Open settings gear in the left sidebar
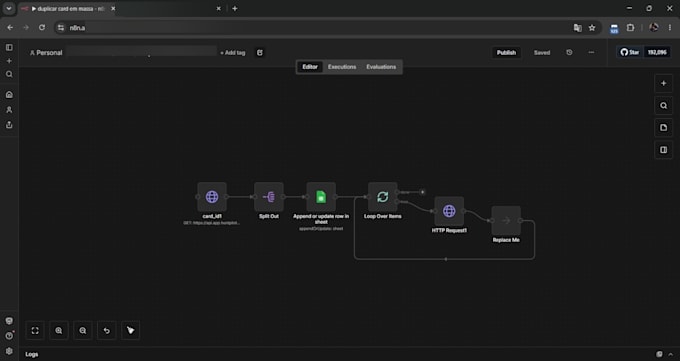This screenshot has width=680, height=361. 9,351
